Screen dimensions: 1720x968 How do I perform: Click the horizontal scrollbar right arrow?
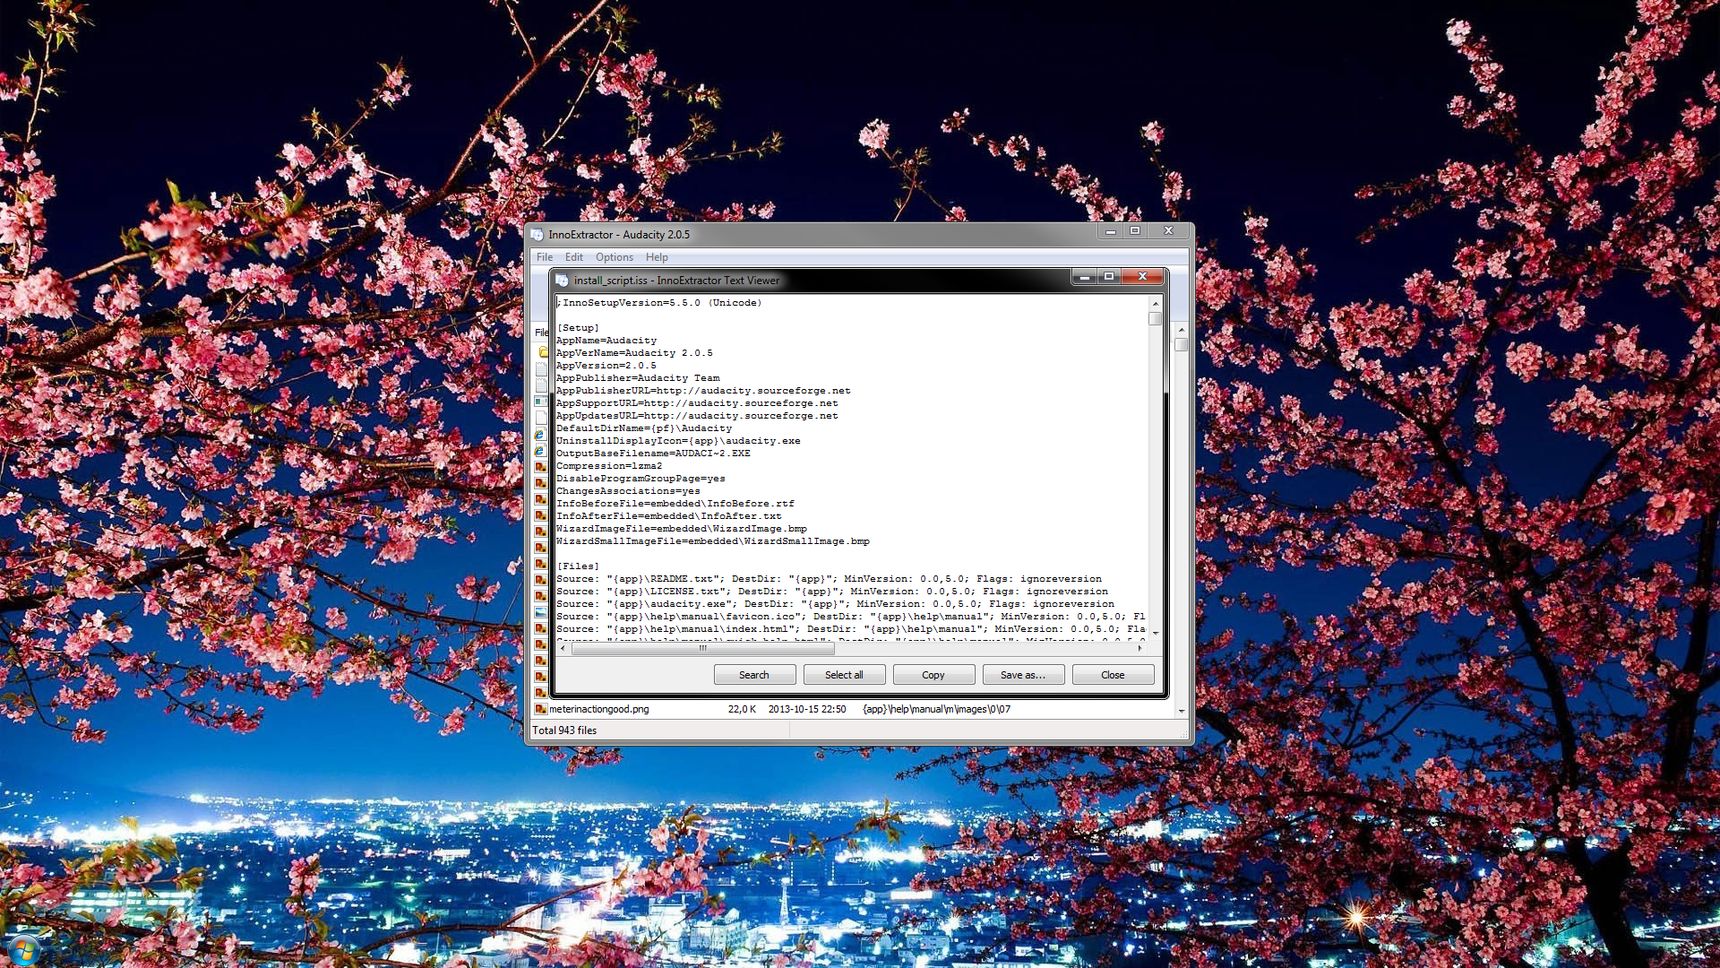[1140, 648]
